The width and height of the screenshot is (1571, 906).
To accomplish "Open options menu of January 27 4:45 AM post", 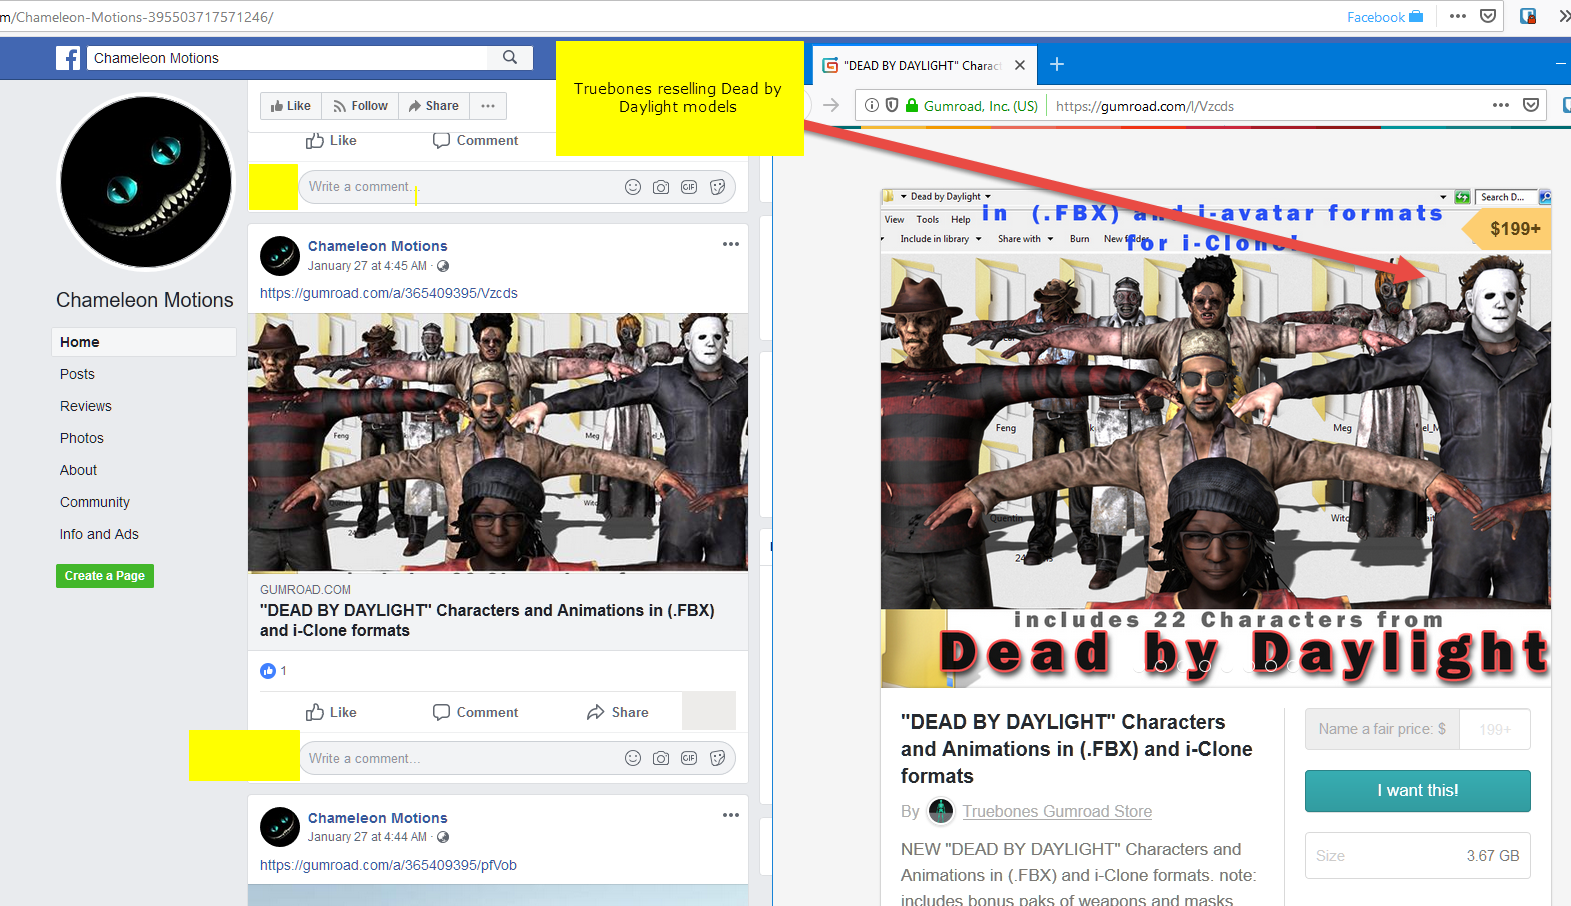I will click(x=731, y=244).
